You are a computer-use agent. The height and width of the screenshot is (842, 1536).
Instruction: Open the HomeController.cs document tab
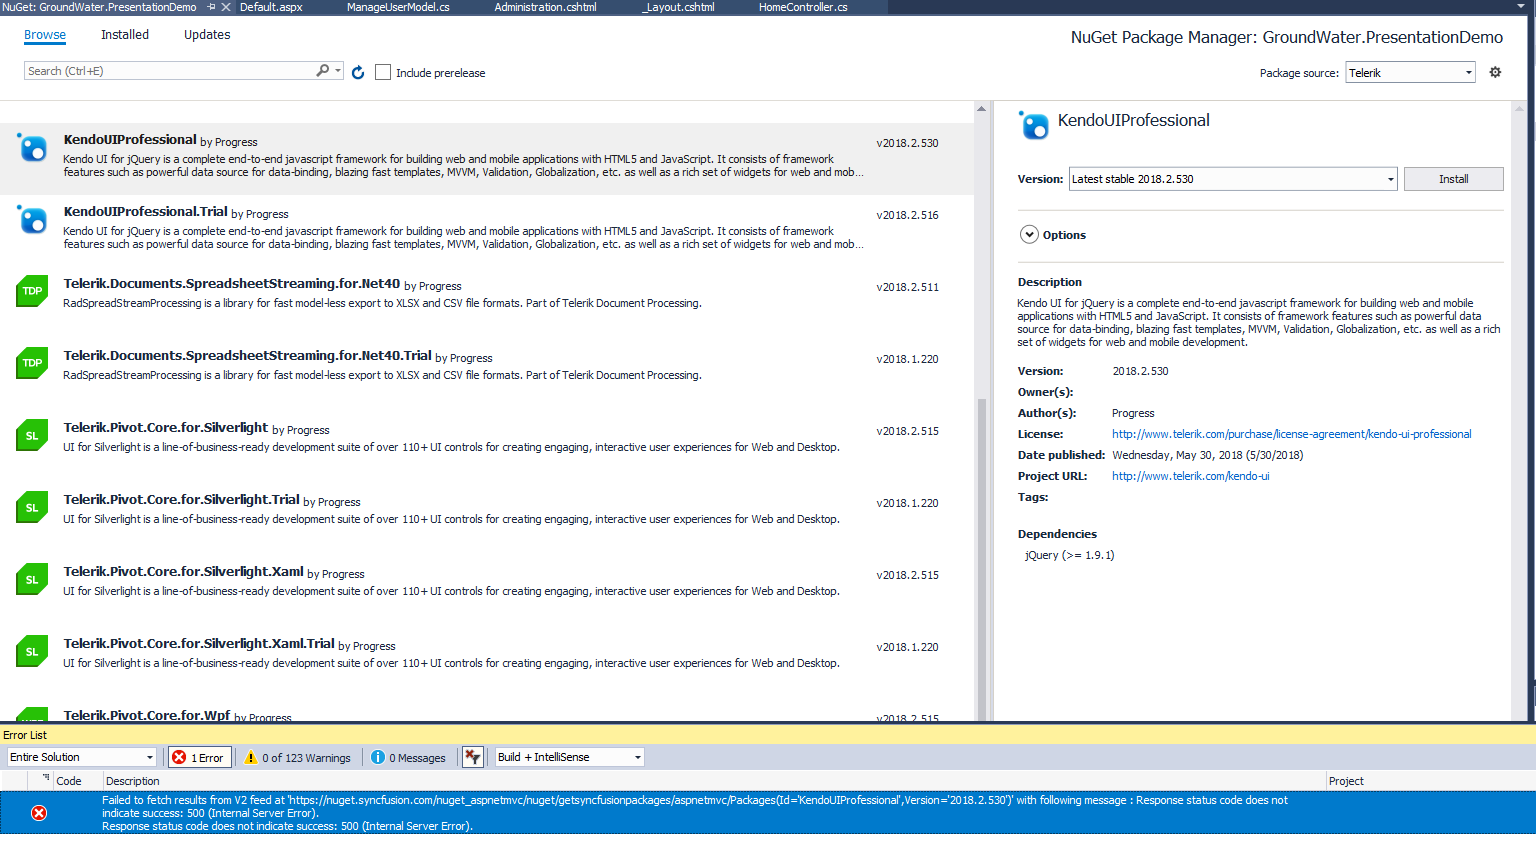click(803, 7)
